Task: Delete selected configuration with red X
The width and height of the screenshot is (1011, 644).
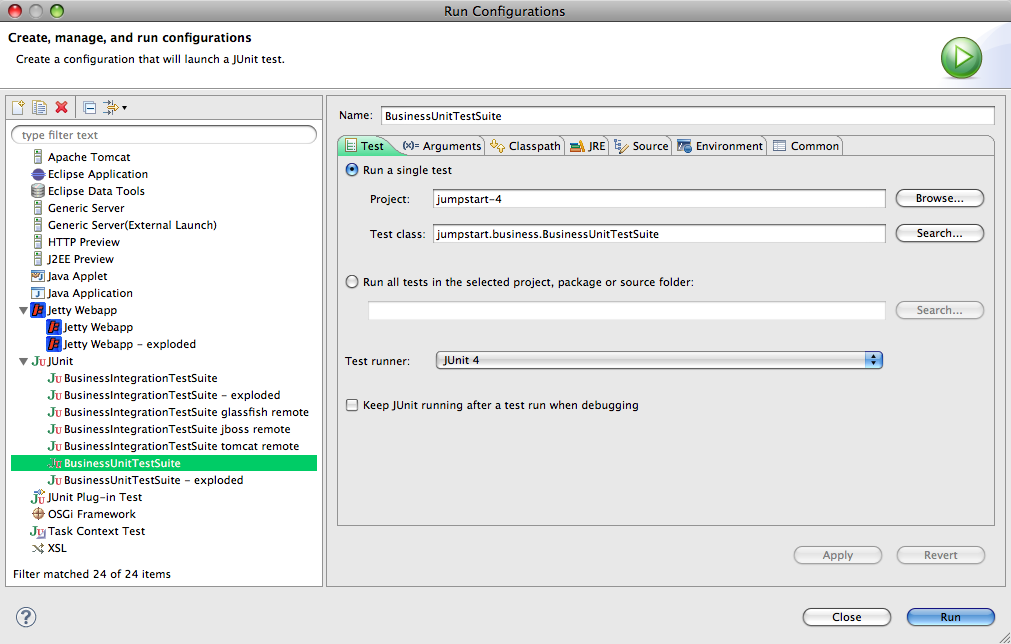Action: pyautogui.click(x=61, y=107)
